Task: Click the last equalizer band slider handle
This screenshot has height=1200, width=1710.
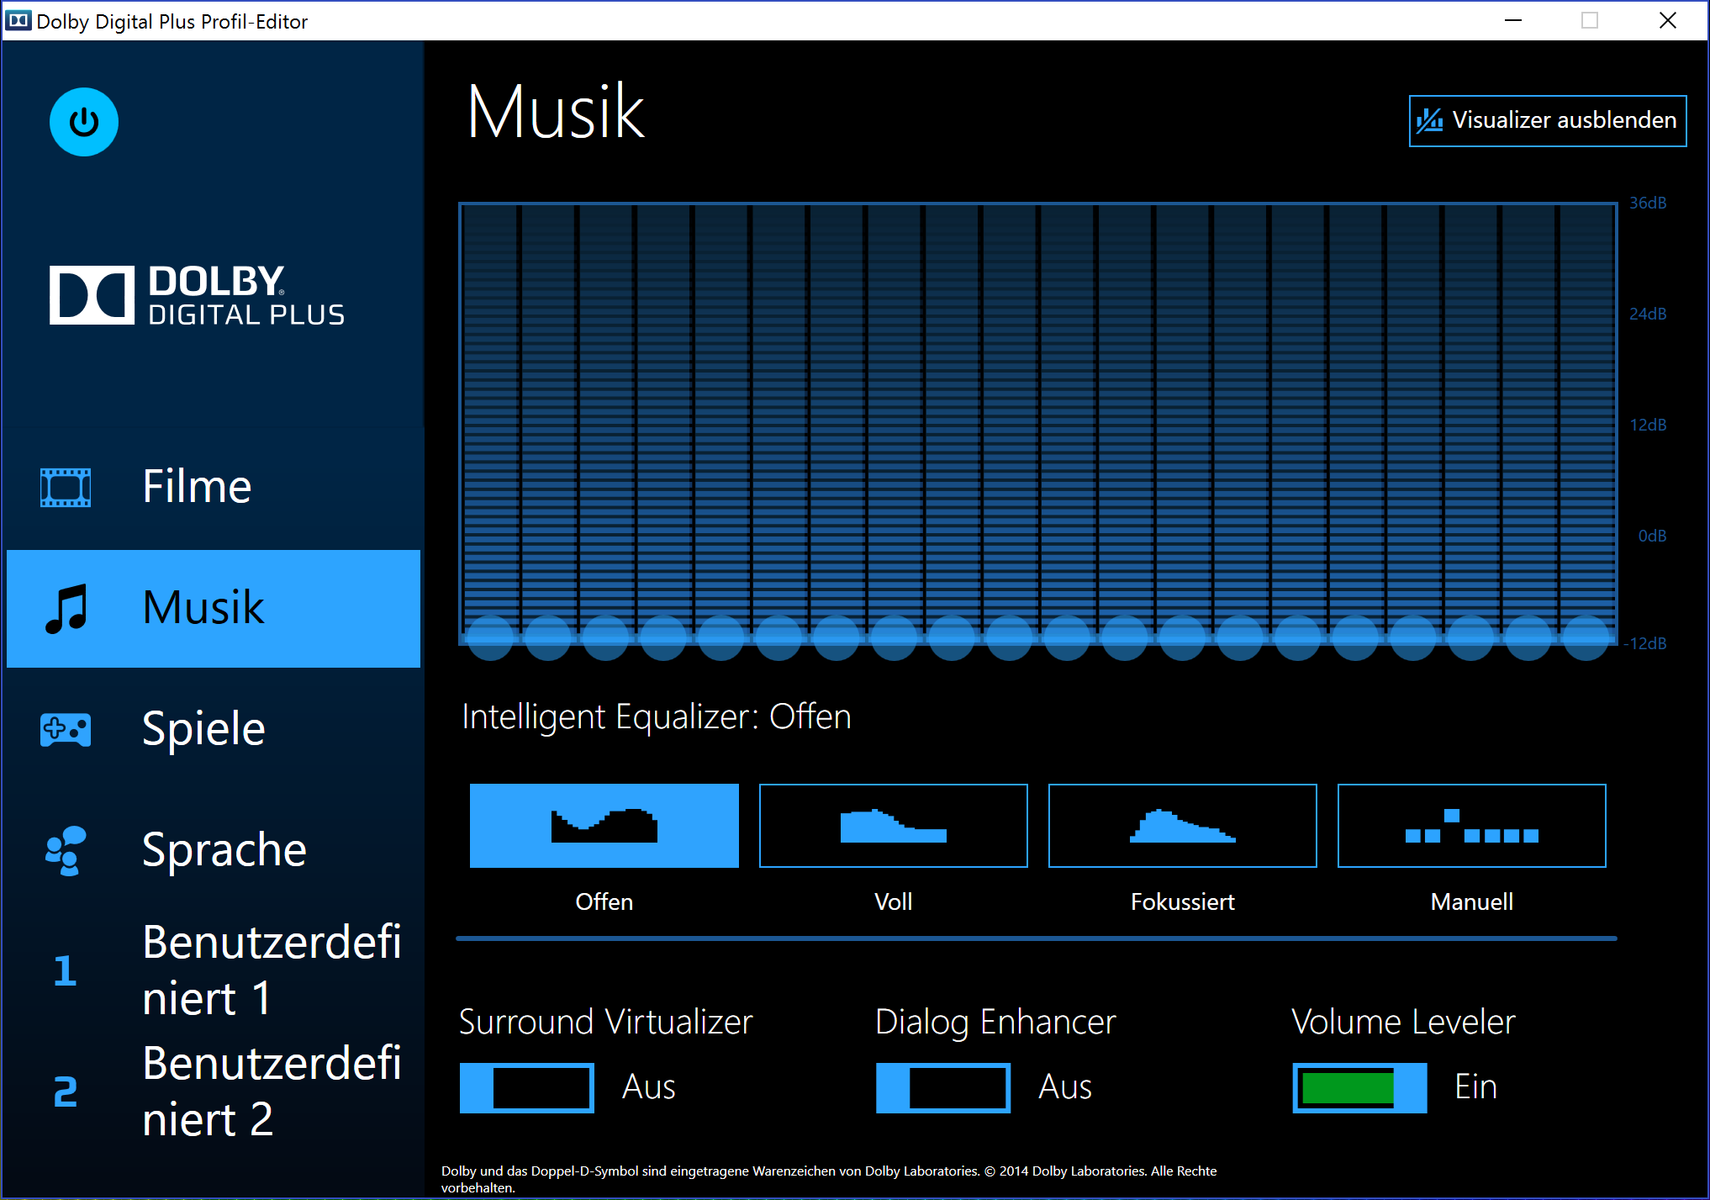Action: click(x=1586, y=637)
